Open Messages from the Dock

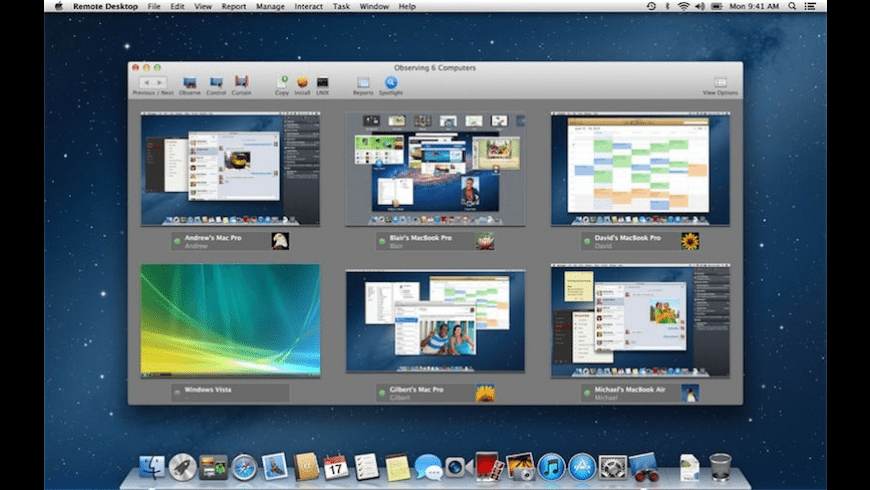[x=428, y=467]
